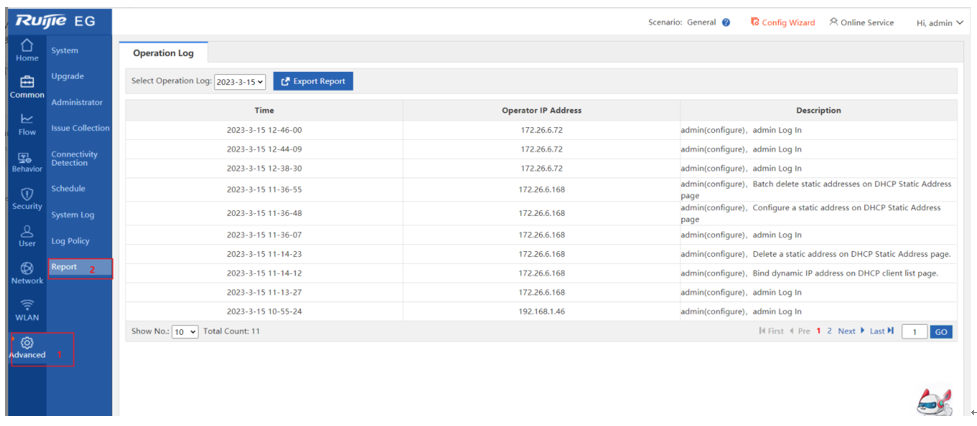Screen dimensions: 977x426
Task: Open the Config Wizard link
Action: click(x=782, y=22)
